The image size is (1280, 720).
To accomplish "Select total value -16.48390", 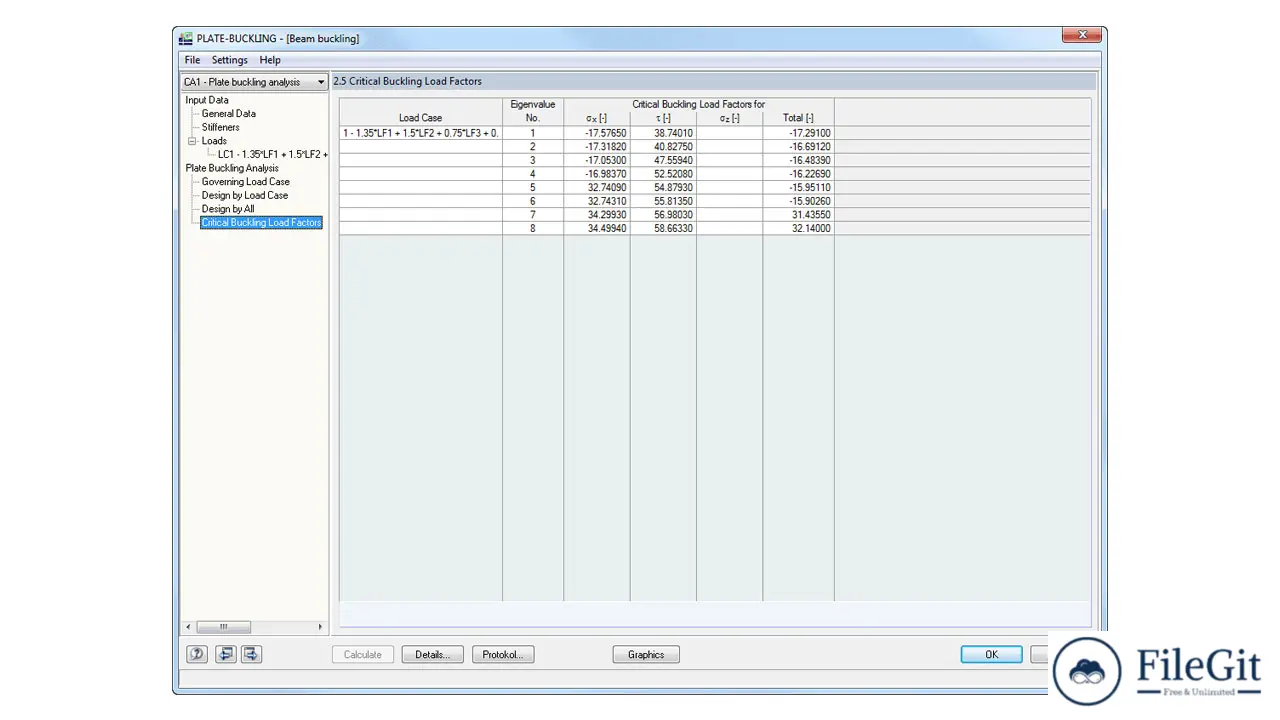I will coord(798,160).
